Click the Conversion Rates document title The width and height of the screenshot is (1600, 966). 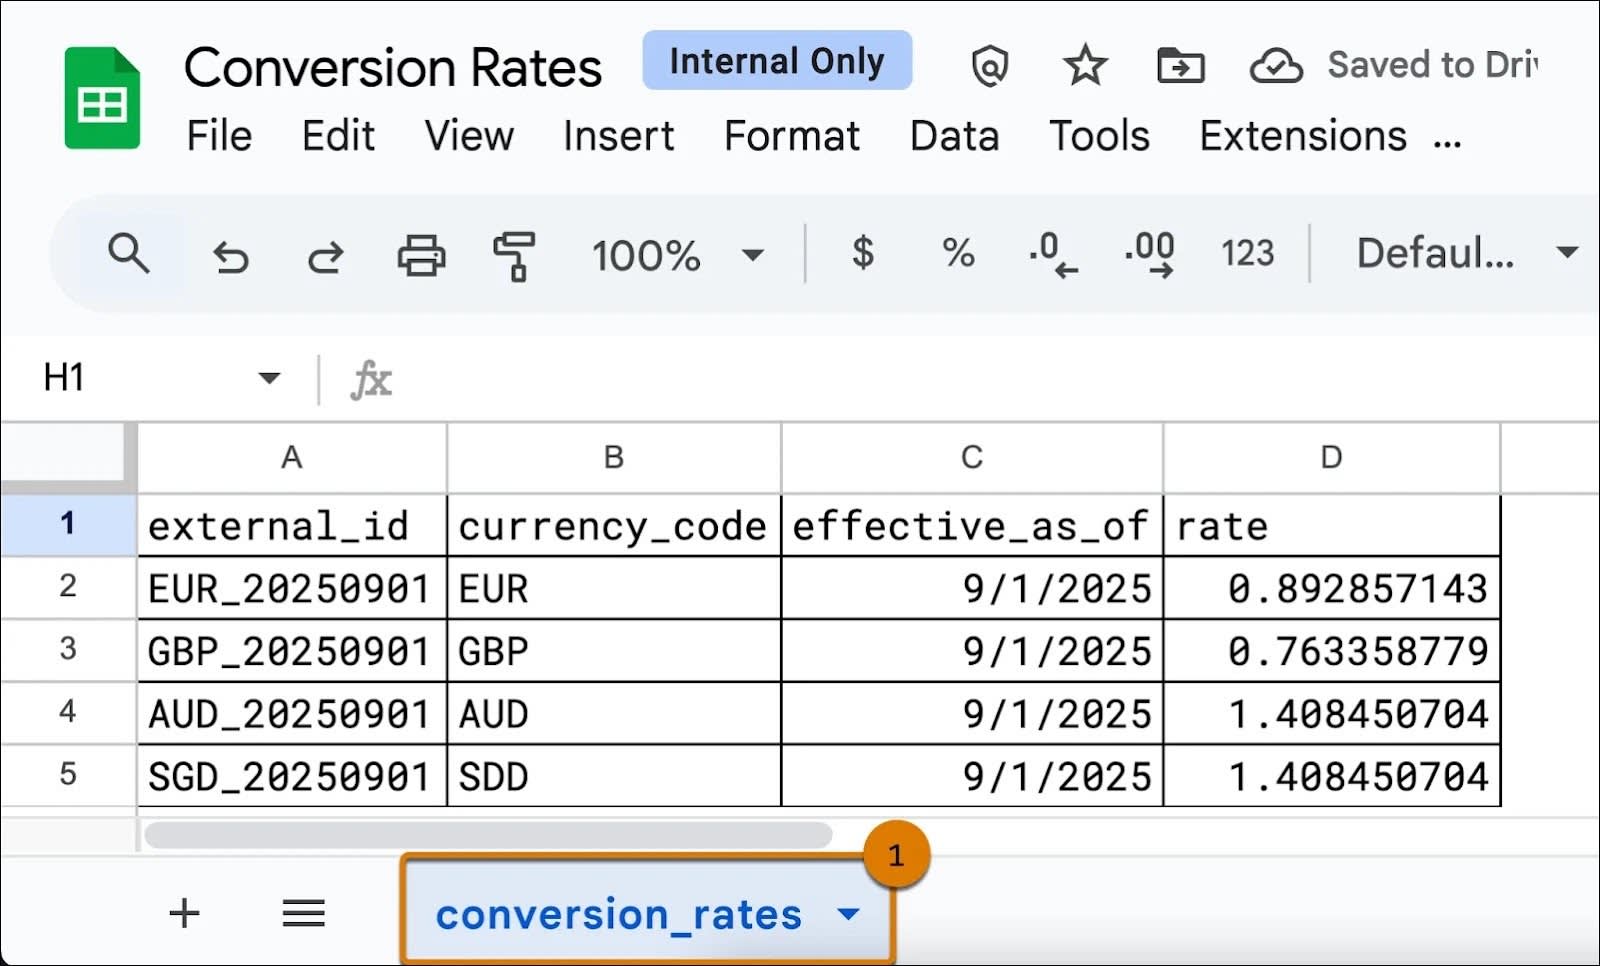pos(393,68)
